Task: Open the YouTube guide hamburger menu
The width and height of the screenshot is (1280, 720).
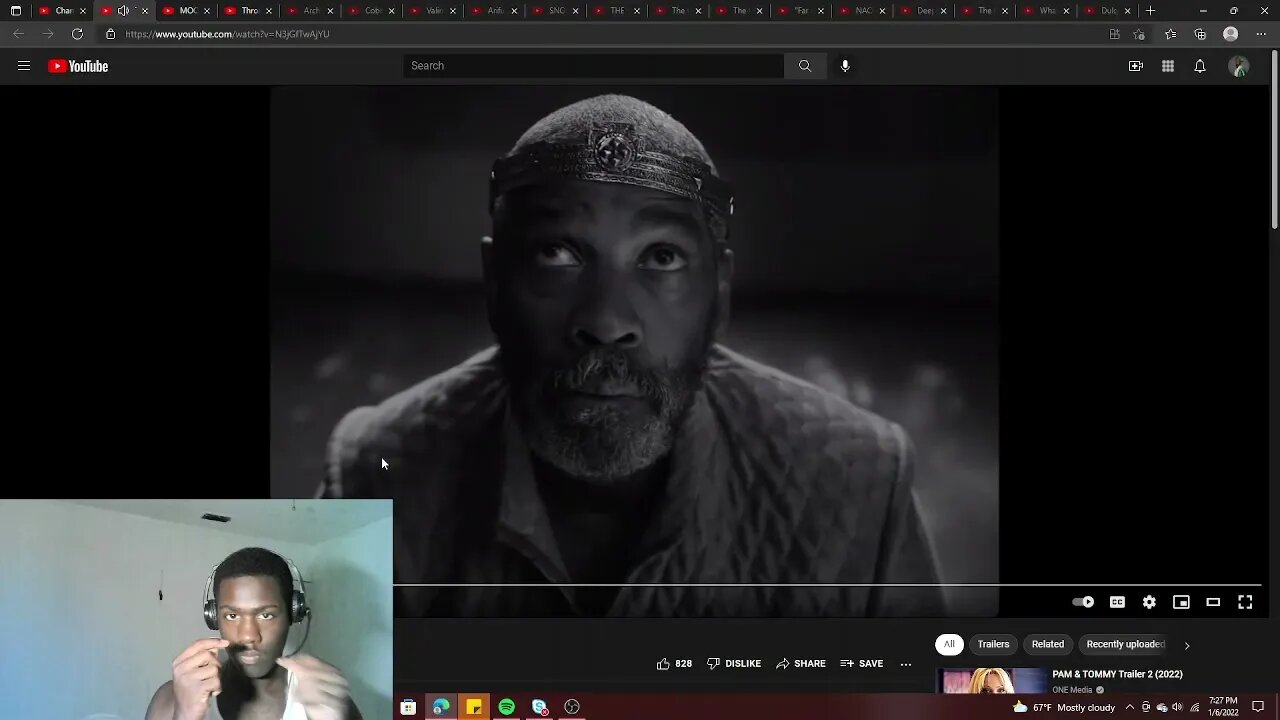Action: click(24, 66)
